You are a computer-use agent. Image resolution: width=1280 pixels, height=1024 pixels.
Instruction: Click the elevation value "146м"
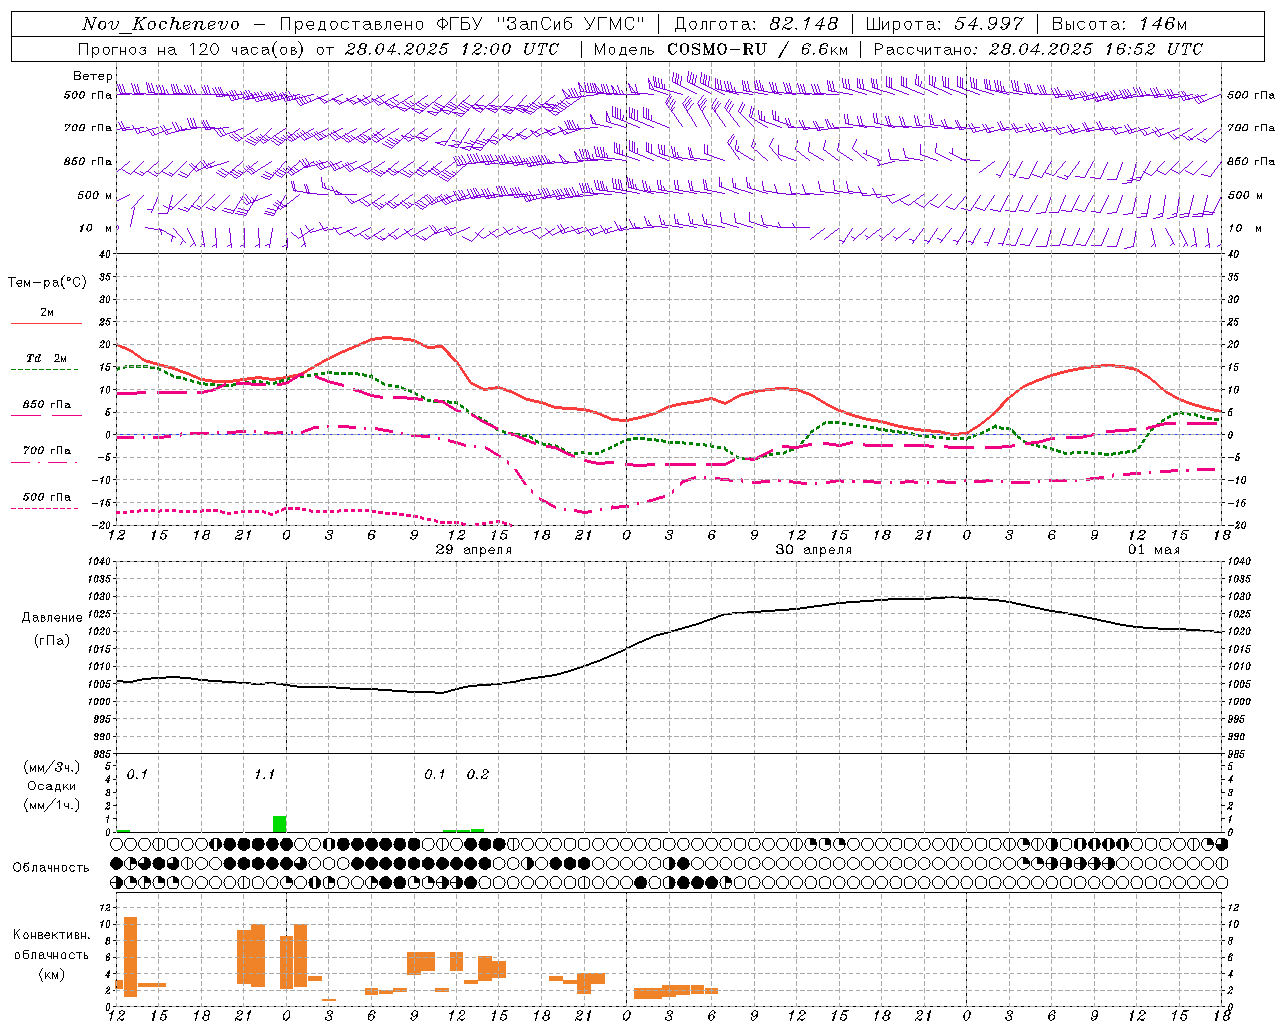1163,24
